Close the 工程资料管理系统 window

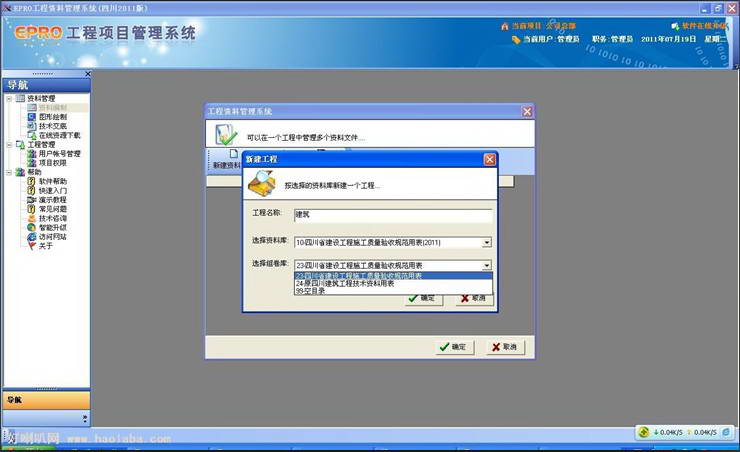(527, 112)
